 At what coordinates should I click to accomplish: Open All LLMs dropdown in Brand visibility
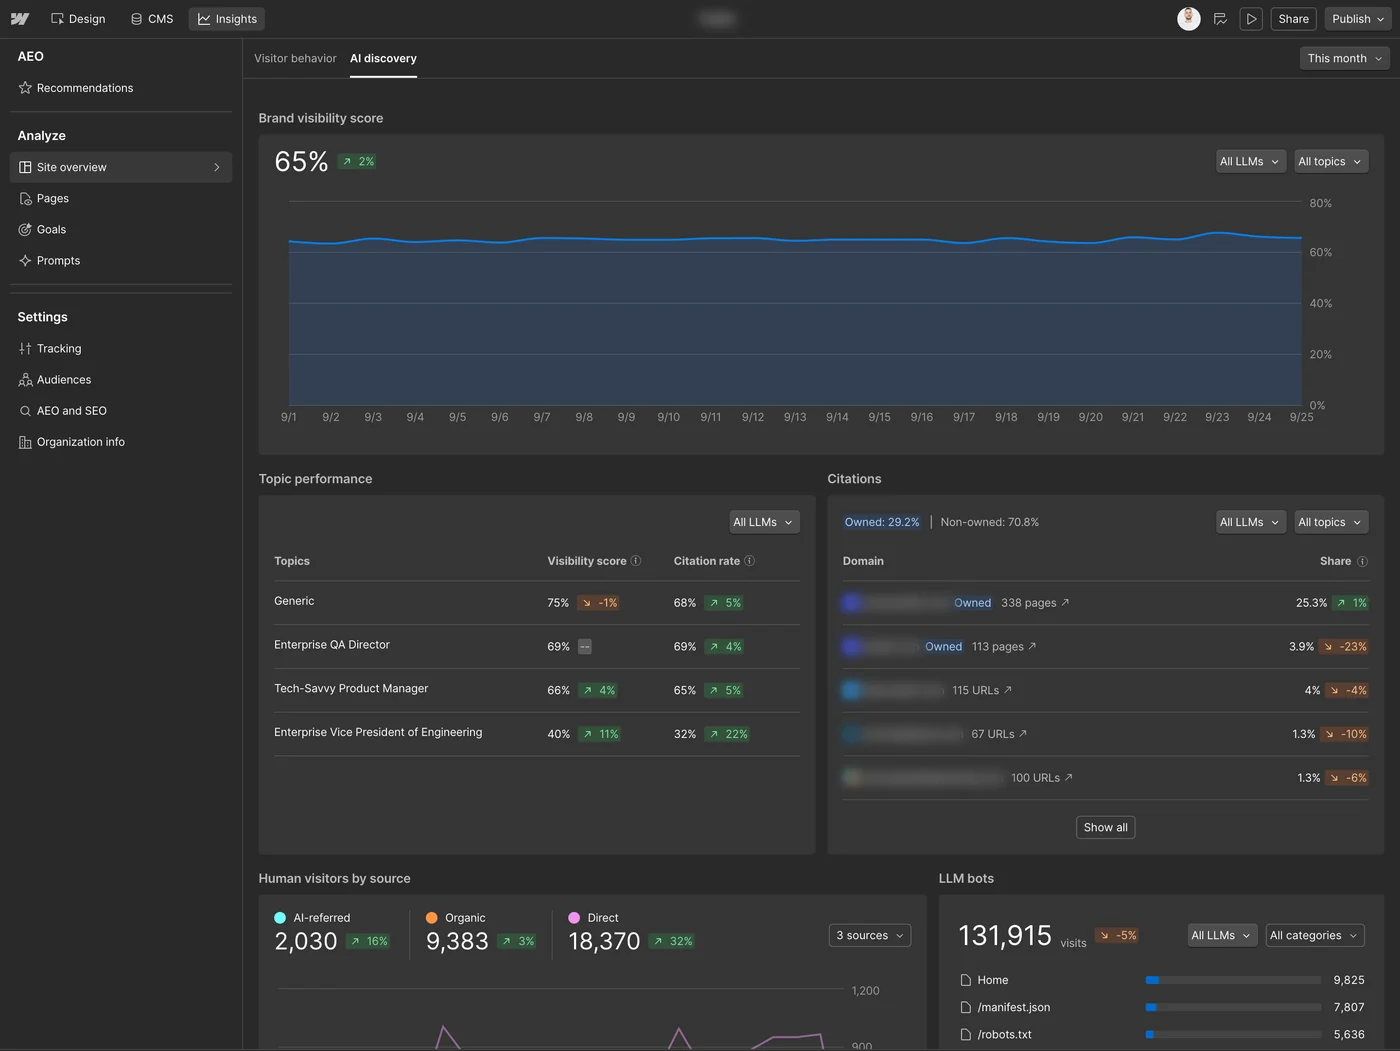click(1249, 161)
